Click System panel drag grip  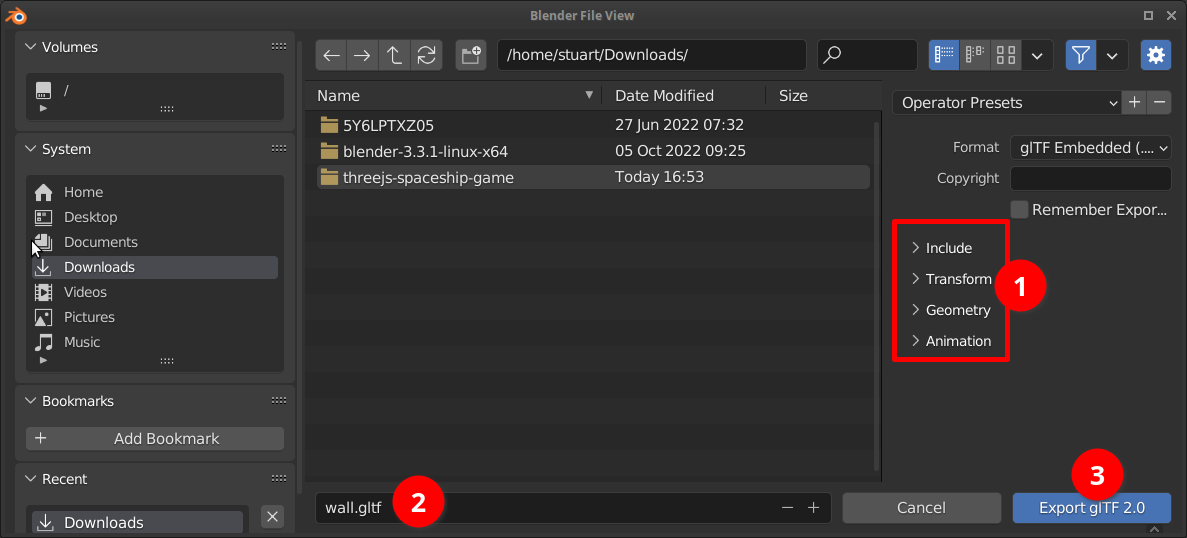click(x=279, y=149)
